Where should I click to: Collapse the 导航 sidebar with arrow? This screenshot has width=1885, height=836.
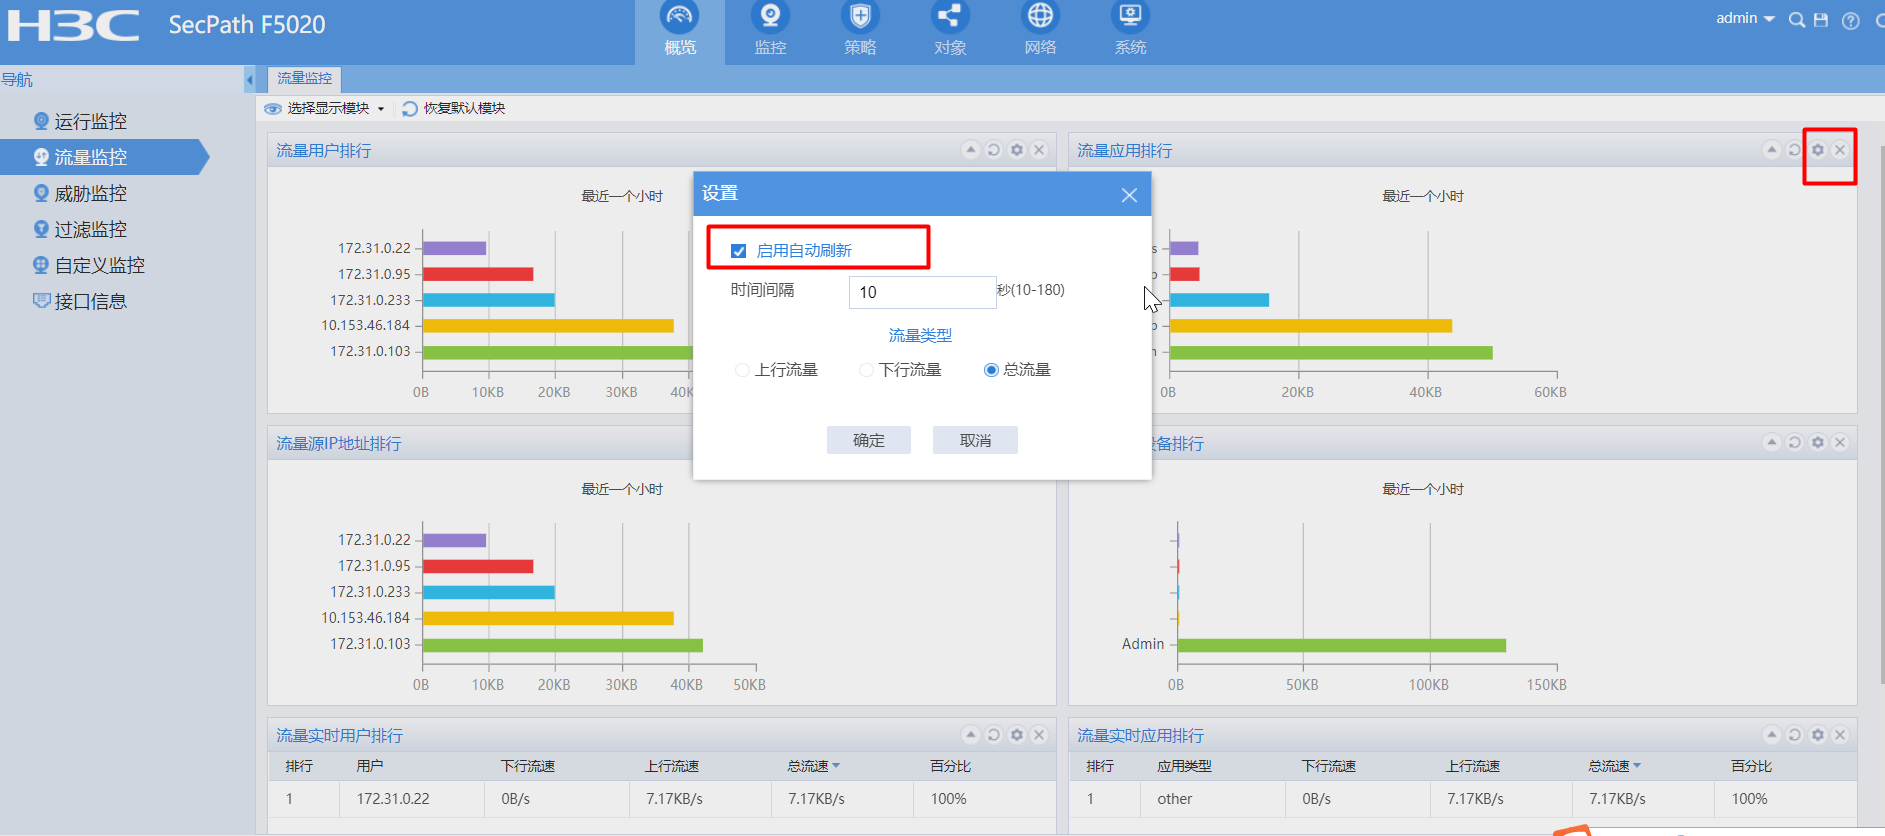249,79
